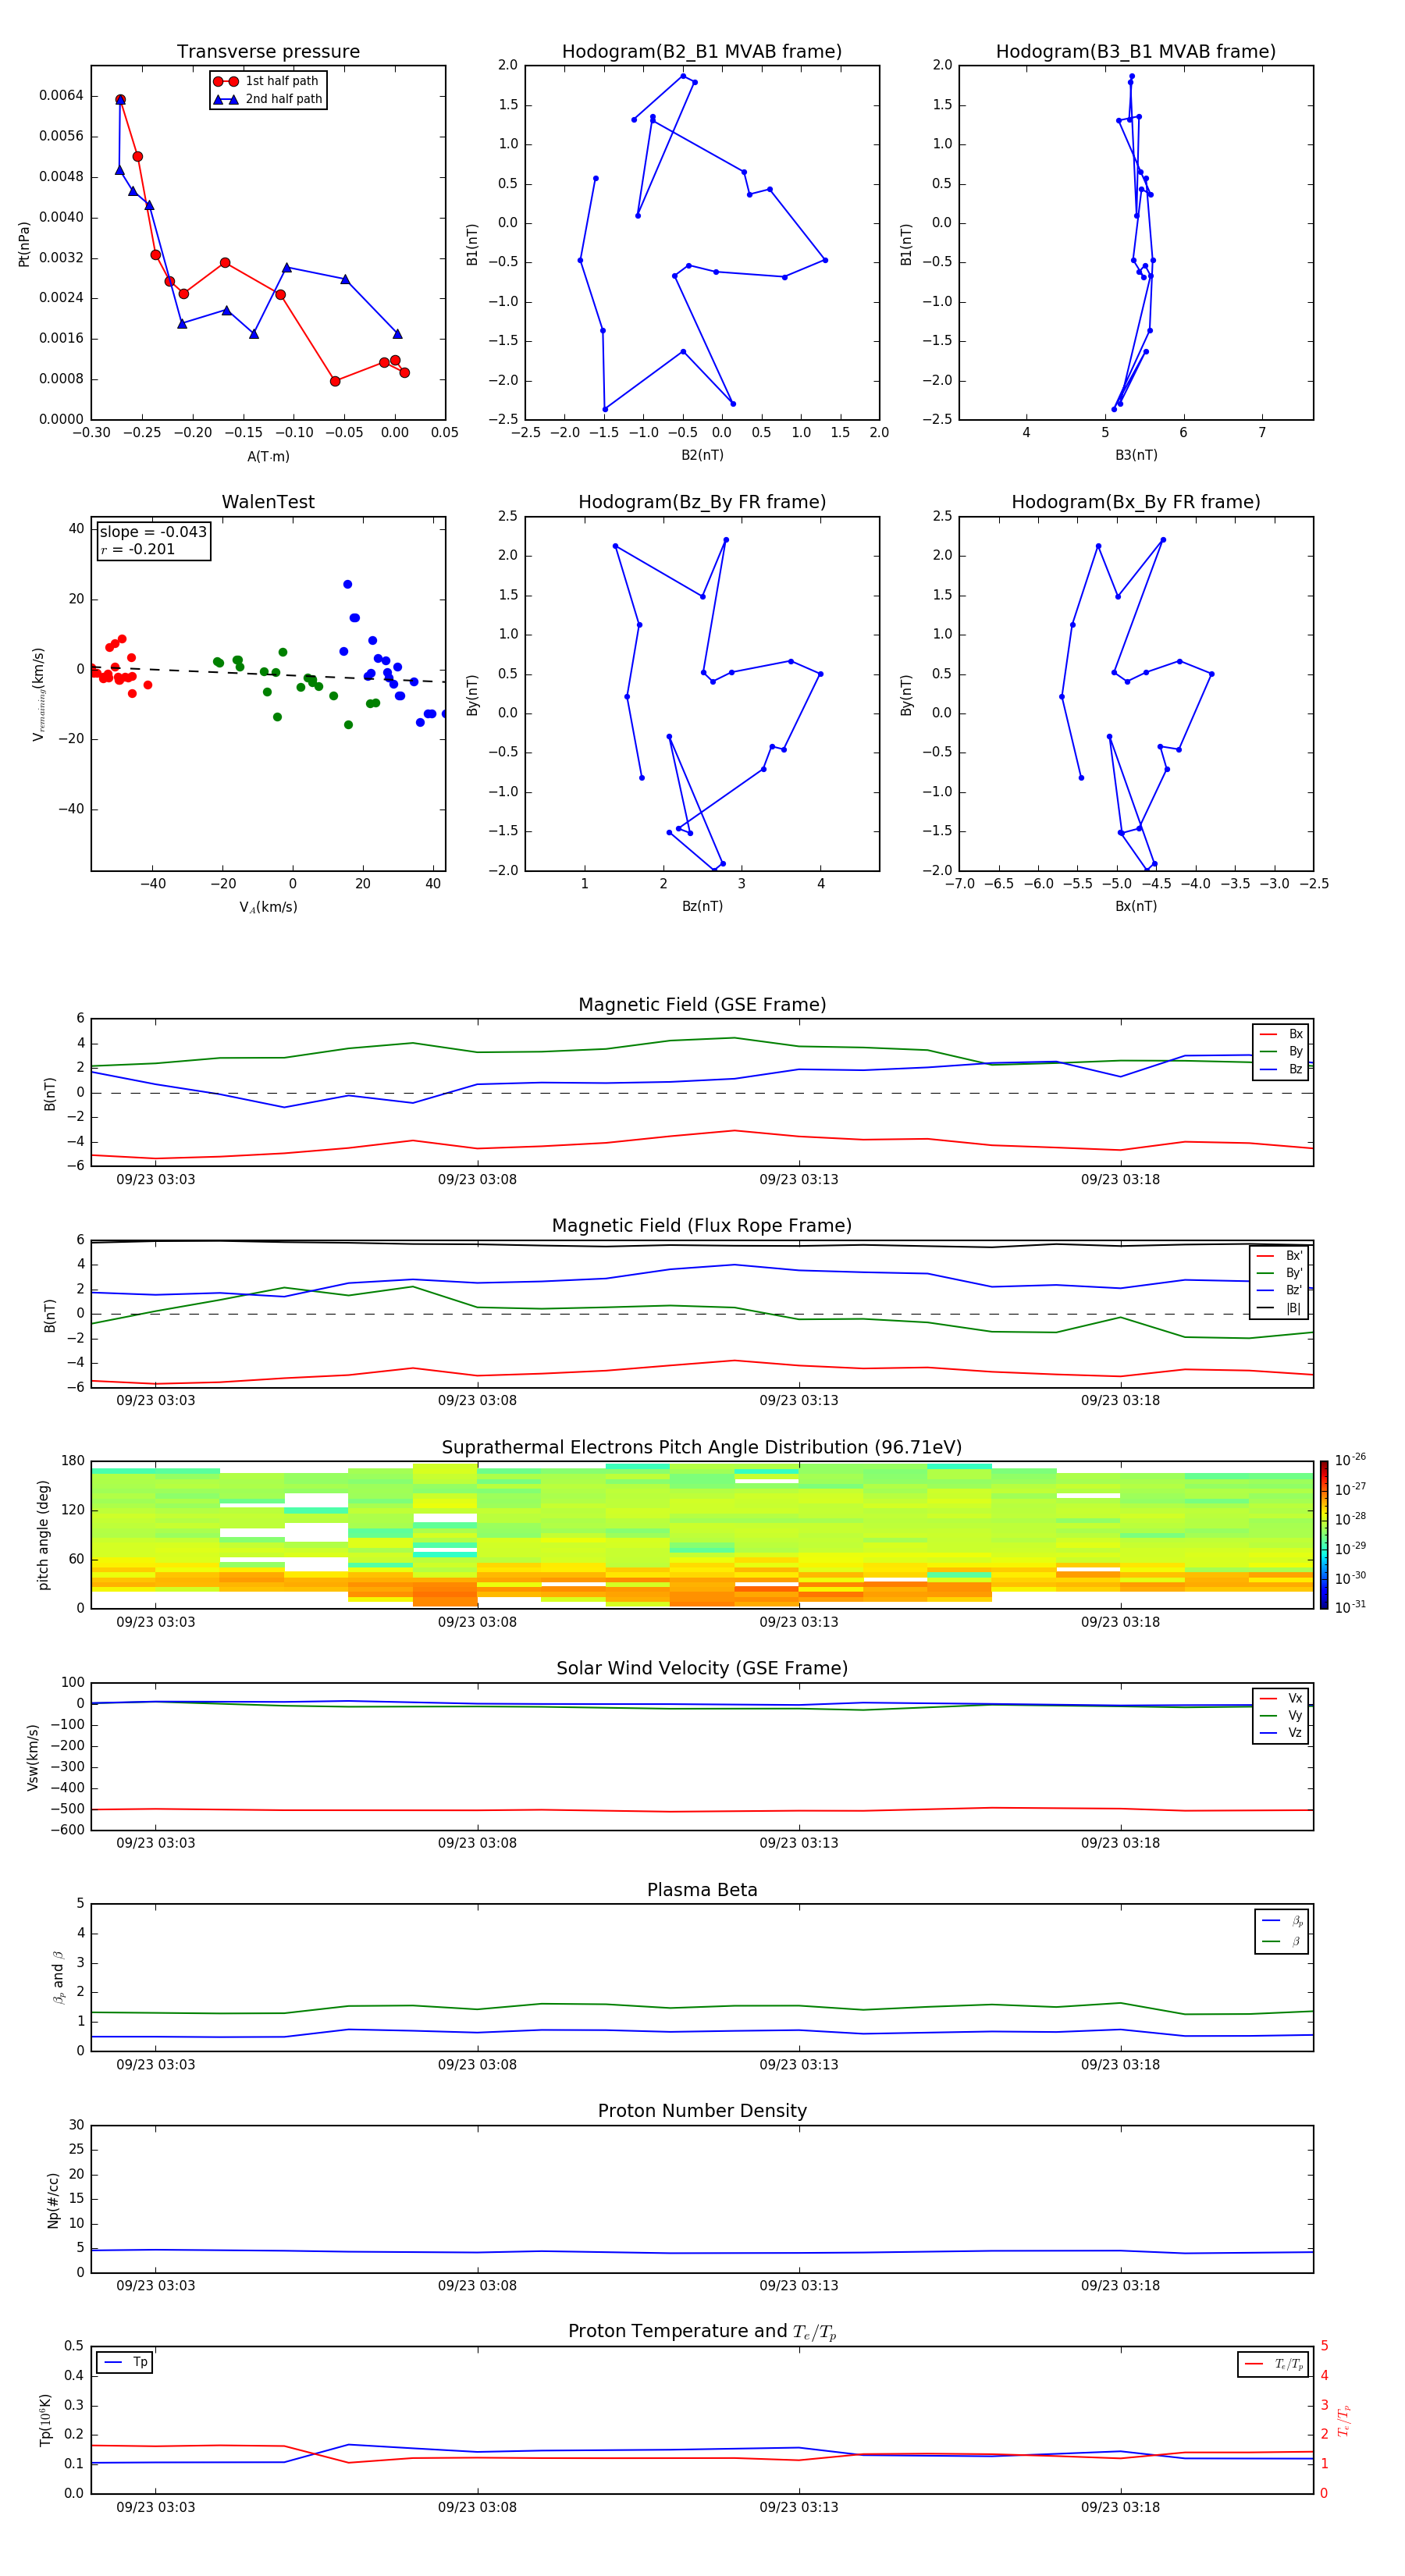This screenshot has height=2576, width=1405.
Task: Click the 'Transverse pressure' plot title
Action: (x=268, y=52)
